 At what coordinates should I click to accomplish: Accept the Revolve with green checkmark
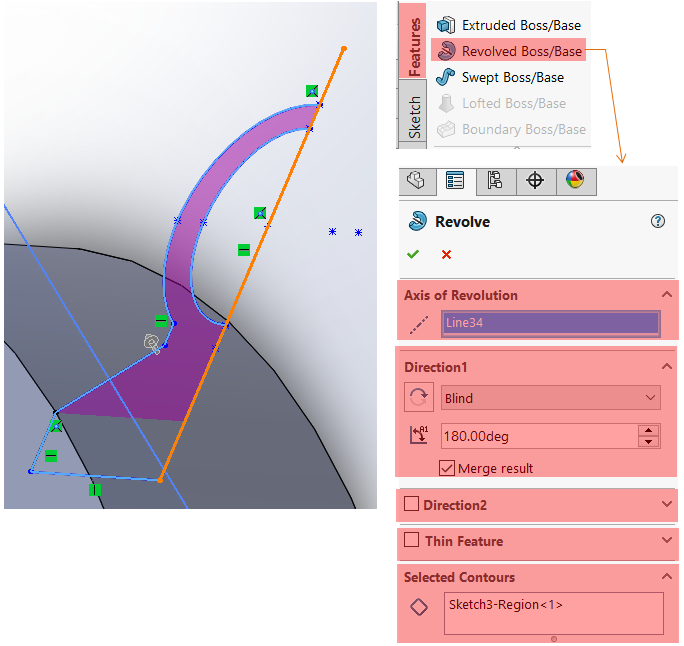click(413, 254)
